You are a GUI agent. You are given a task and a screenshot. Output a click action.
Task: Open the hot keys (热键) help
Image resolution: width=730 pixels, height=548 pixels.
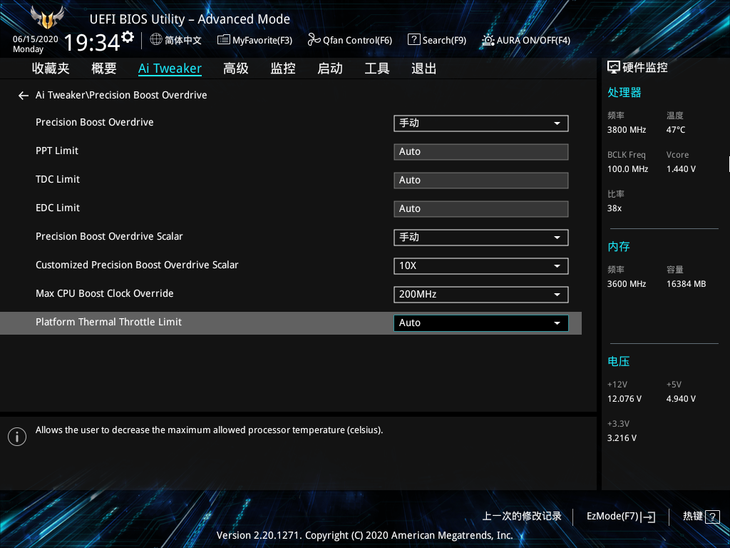pos(700,516)
